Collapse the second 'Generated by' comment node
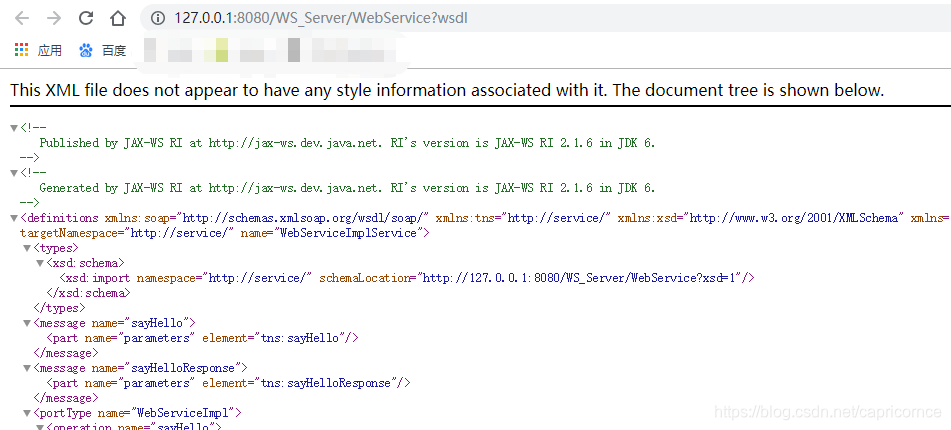The width and height of the screenshot is (951, 430). pos(13,173)
